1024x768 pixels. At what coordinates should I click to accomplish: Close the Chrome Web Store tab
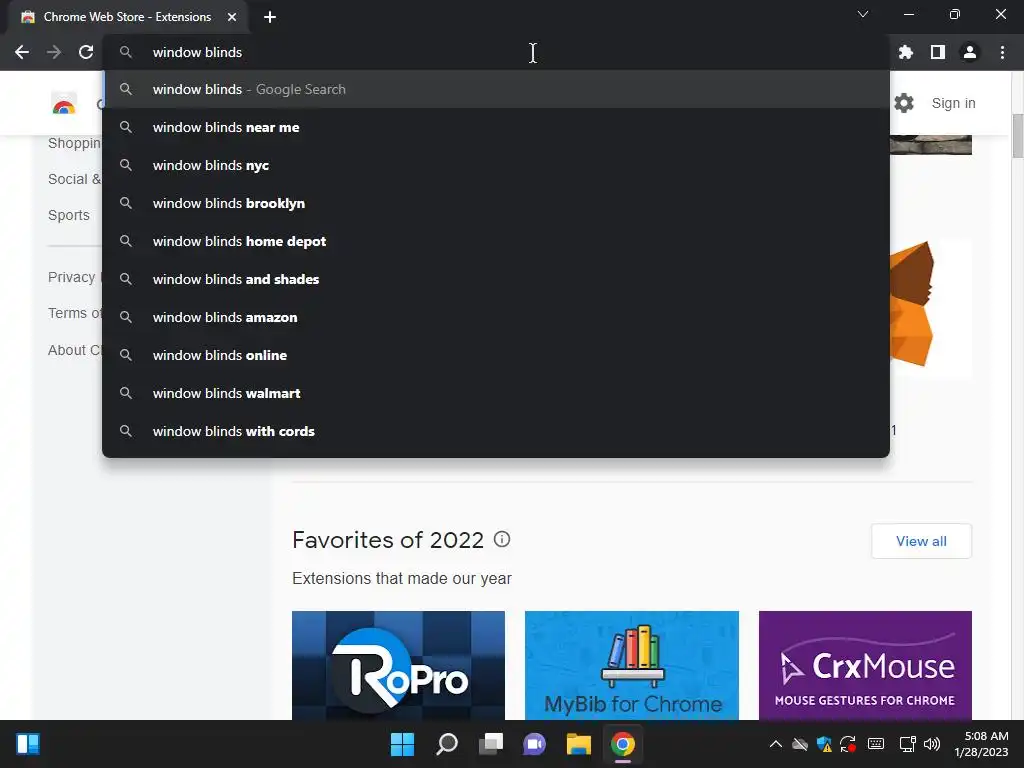coord(232,17)
